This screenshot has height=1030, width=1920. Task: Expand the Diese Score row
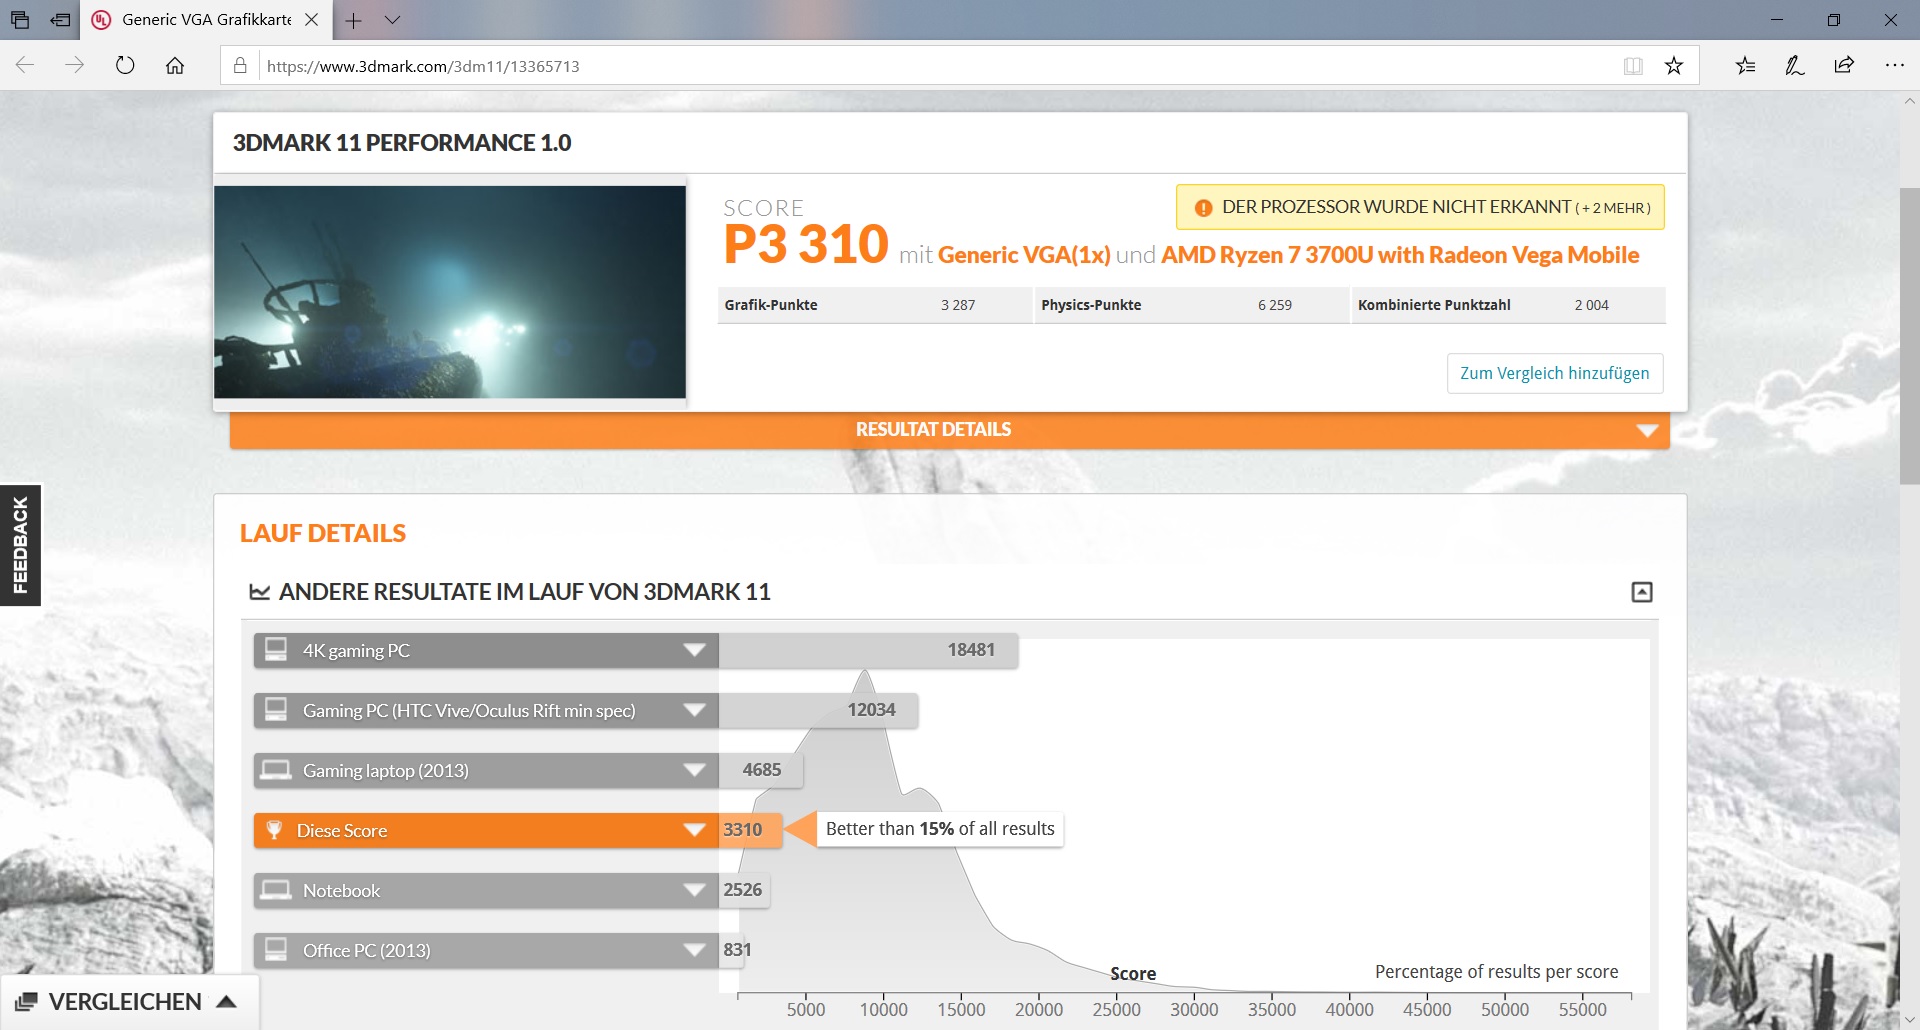[694, 830]
